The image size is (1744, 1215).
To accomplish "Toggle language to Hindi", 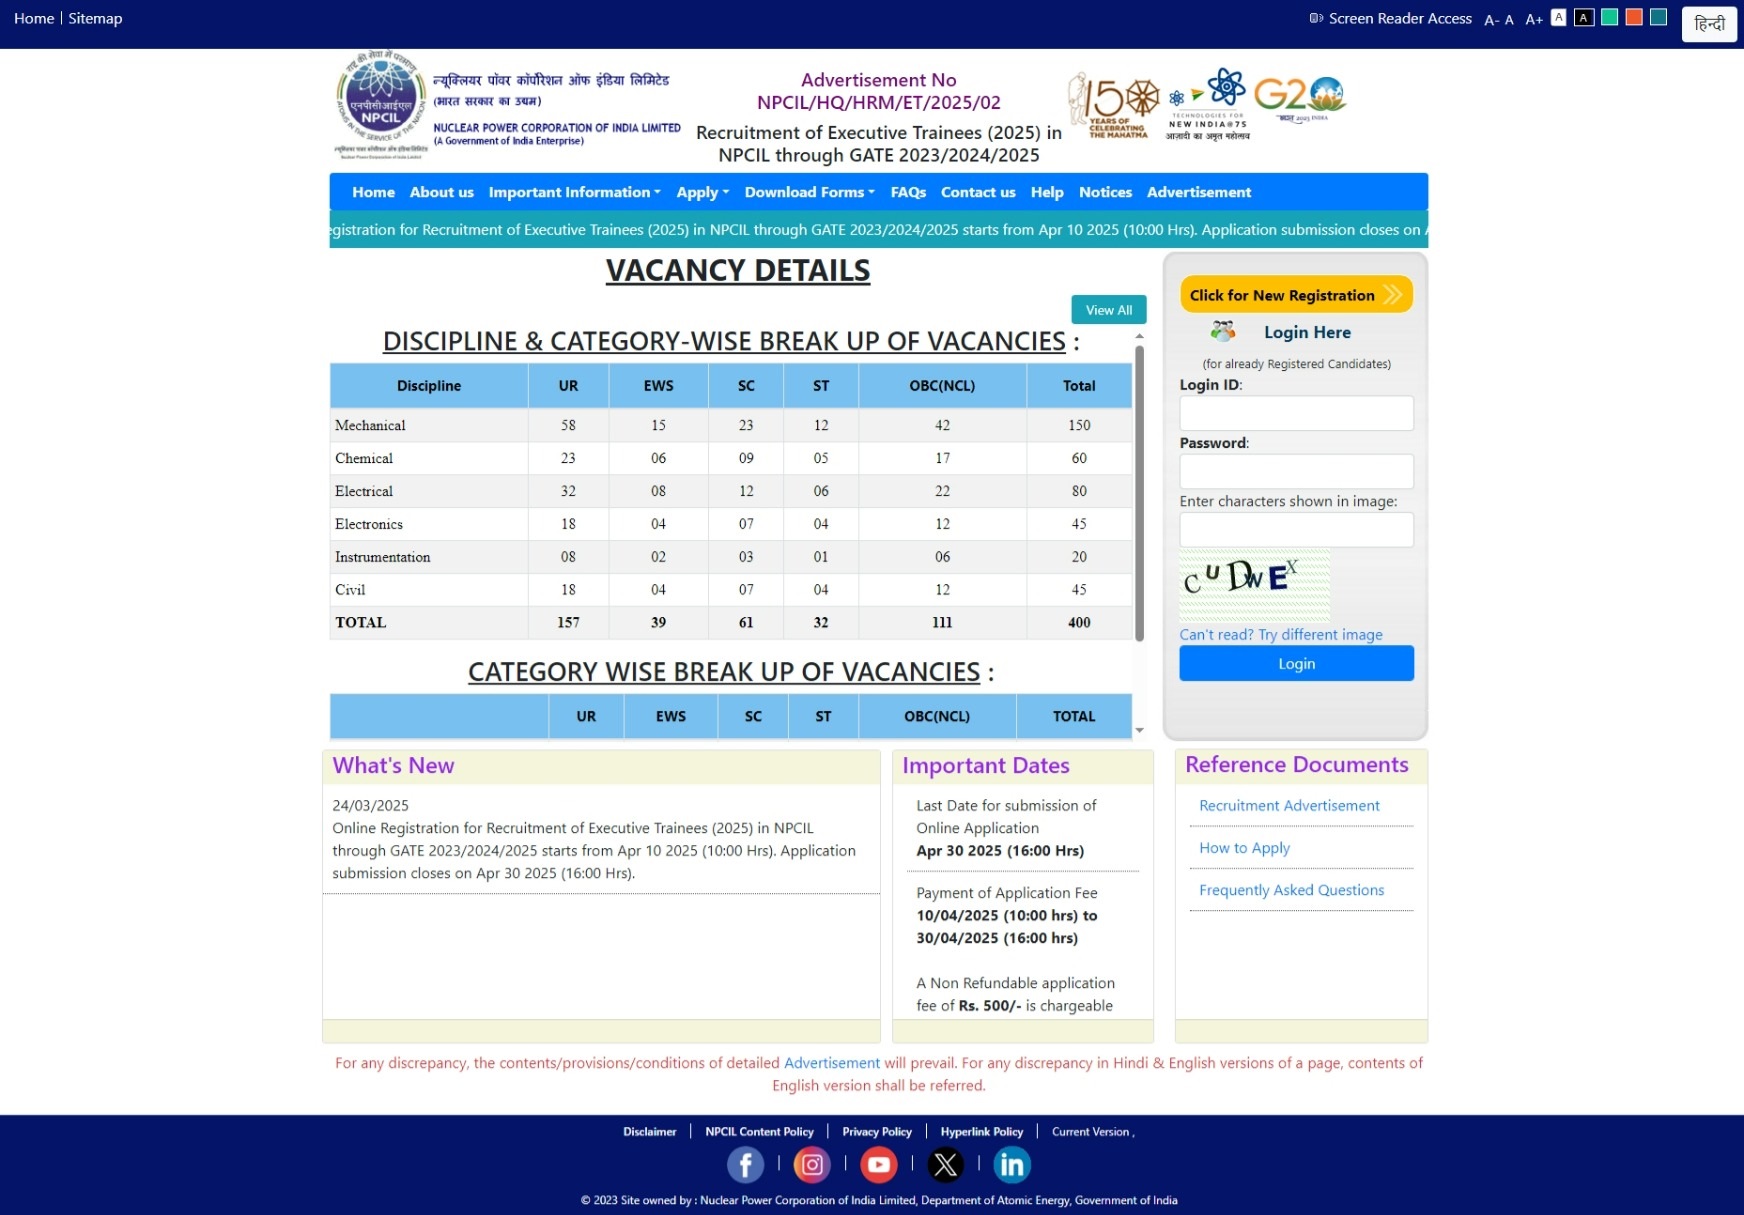I will click(x=1709, y=24).
